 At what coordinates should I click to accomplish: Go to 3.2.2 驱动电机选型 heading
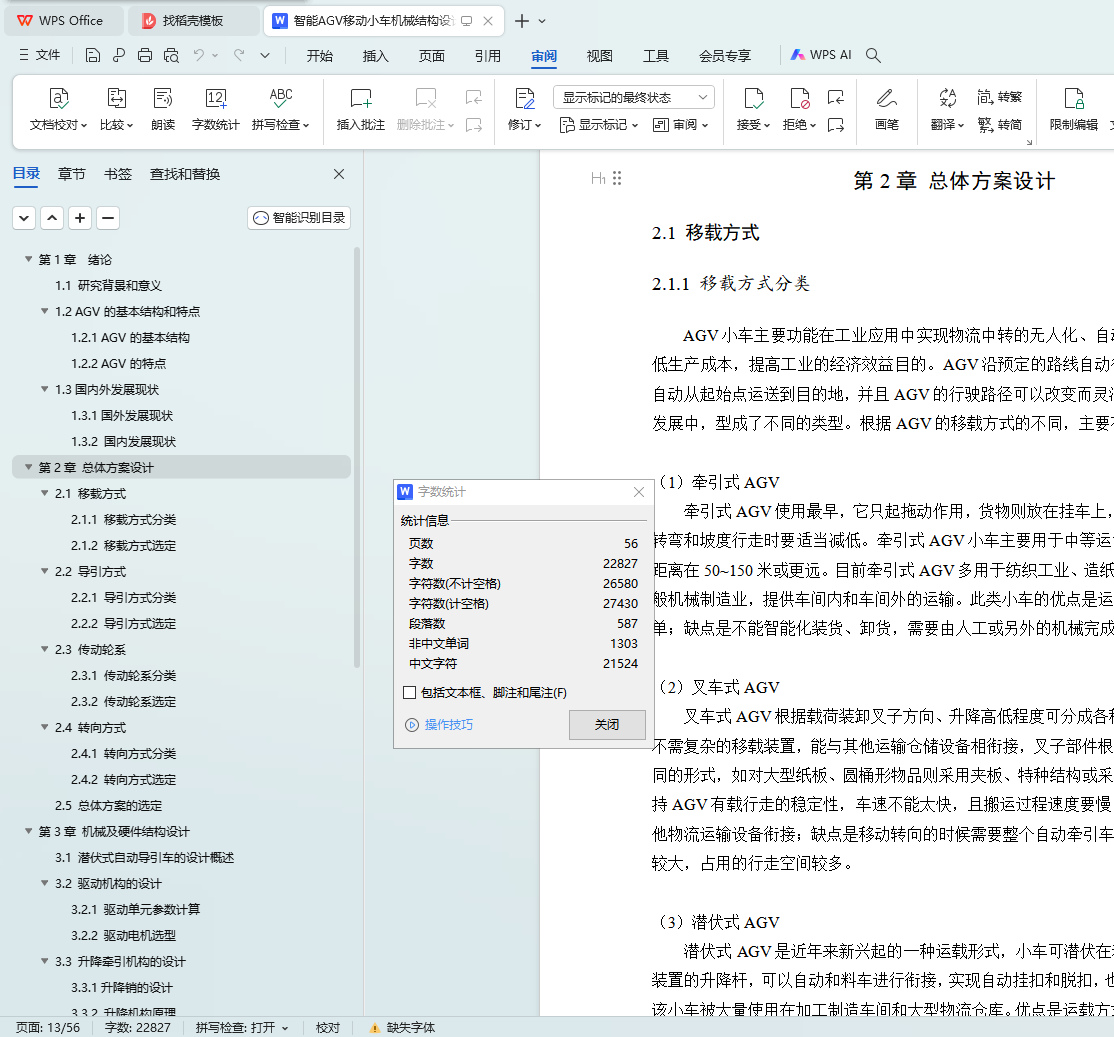click(x=124, y=935)
